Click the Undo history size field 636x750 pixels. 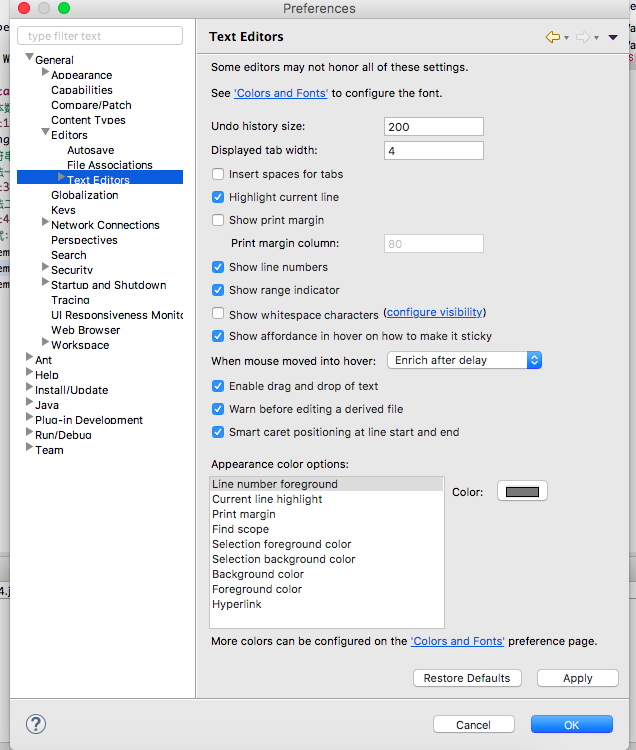[434, 127]
